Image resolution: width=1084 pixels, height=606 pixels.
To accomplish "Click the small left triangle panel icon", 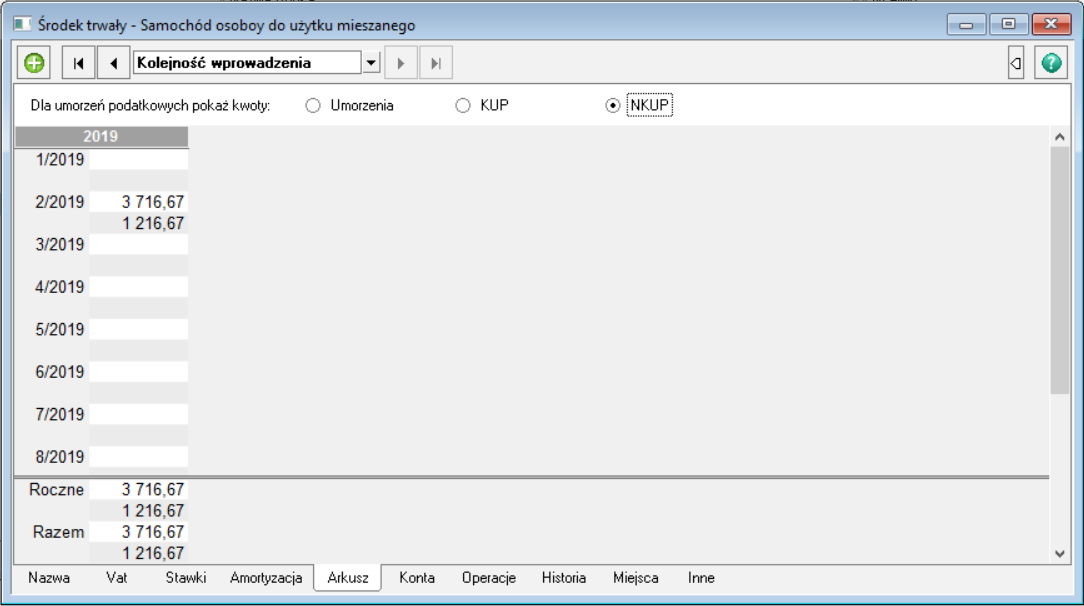I will point(1015,63).
